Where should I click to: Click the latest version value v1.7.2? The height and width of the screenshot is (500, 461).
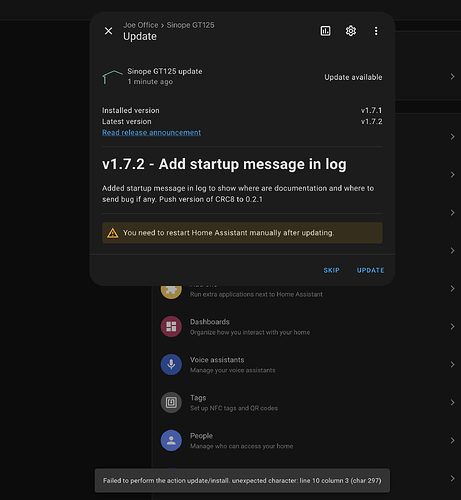coord(371,122)
